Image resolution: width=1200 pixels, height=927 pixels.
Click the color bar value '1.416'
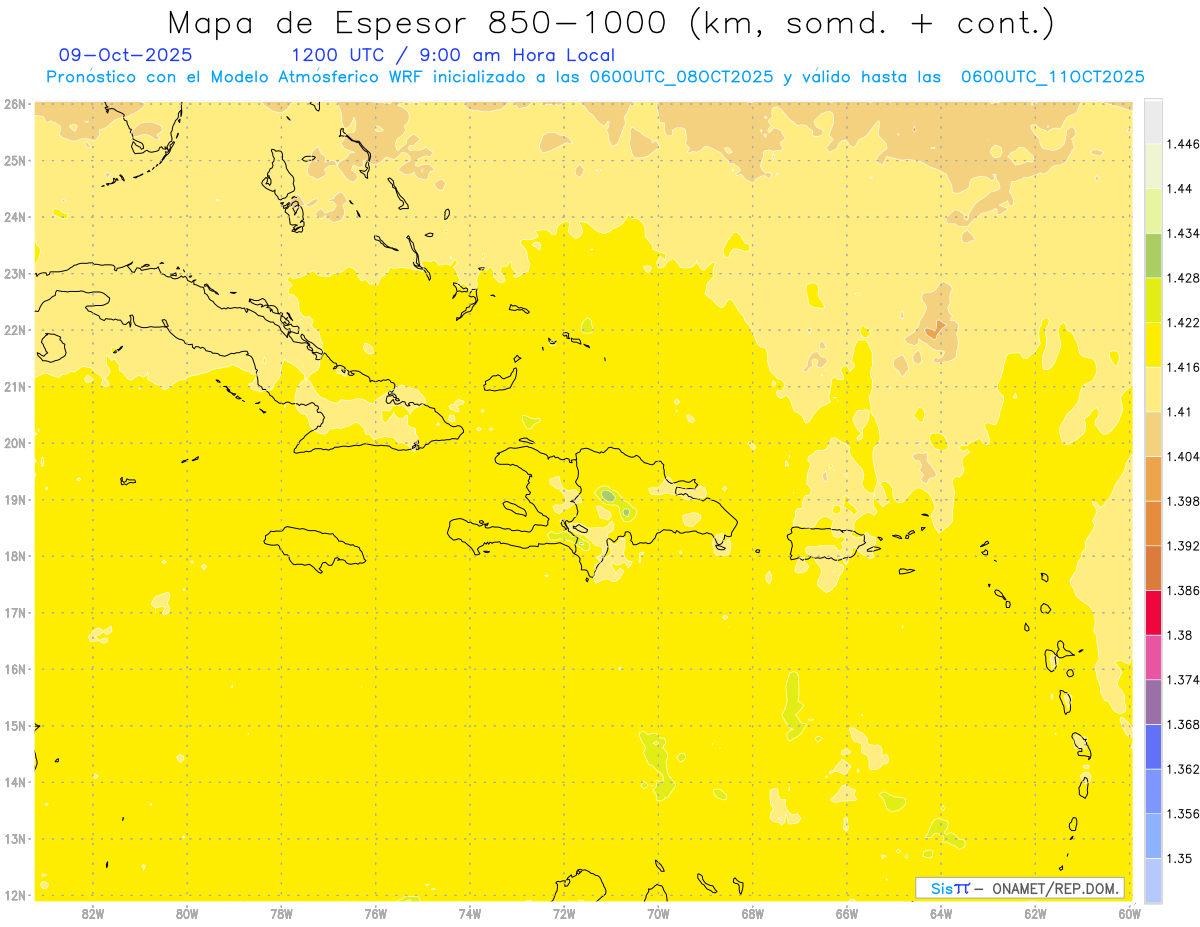pyautogui.click(x=1183, y=367)
